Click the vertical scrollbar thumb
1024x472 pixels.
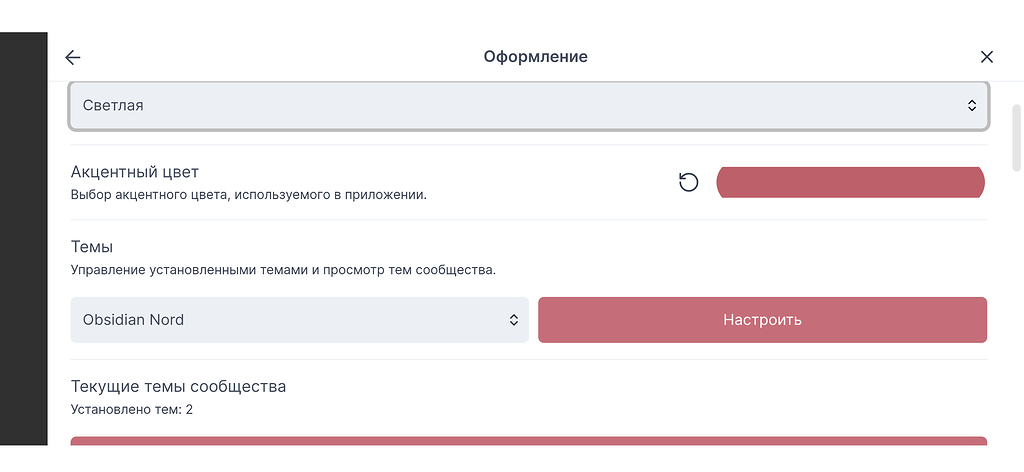1017,137
